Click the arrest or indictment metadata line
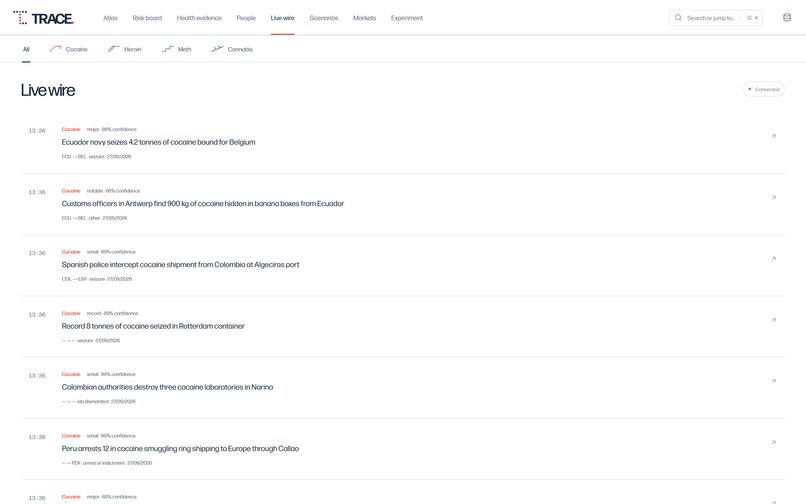Viewport: 806px width, 504px height. click(x=106, y=463)
